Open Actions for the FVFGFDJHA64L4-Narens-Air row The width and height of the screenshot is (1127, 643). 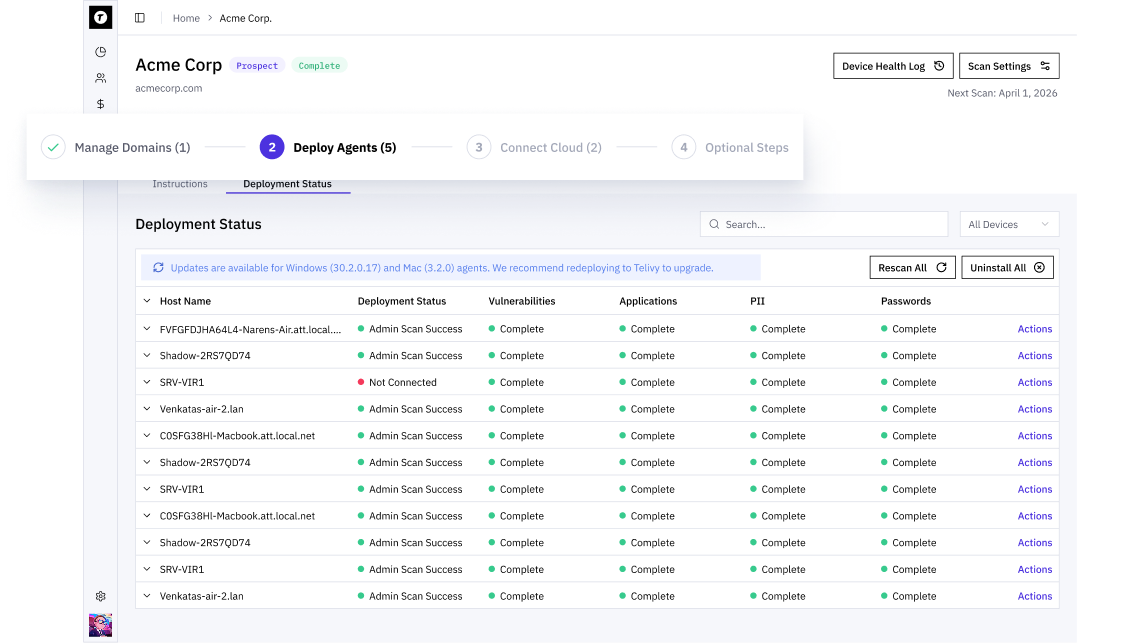(x=1034, y=329)
